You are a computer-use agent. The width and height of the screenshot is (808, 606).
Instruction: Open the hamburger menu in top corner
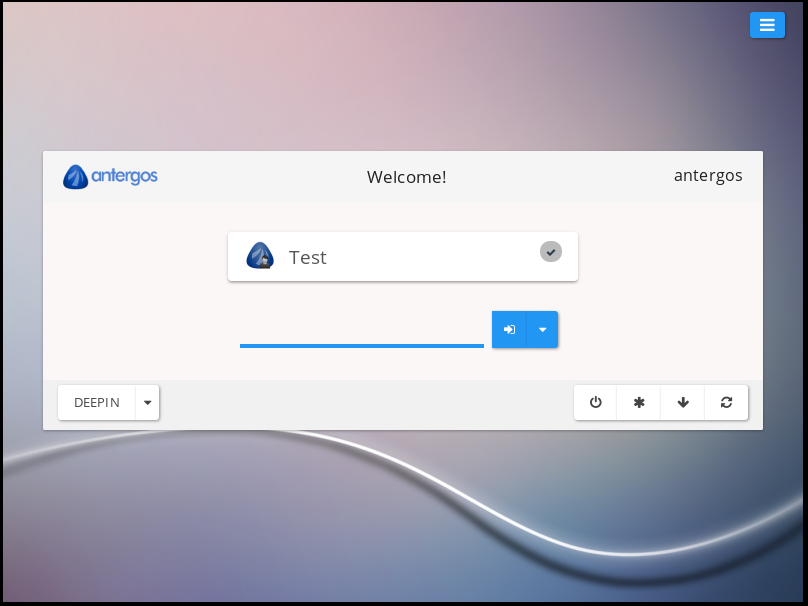tap(767, 25)
